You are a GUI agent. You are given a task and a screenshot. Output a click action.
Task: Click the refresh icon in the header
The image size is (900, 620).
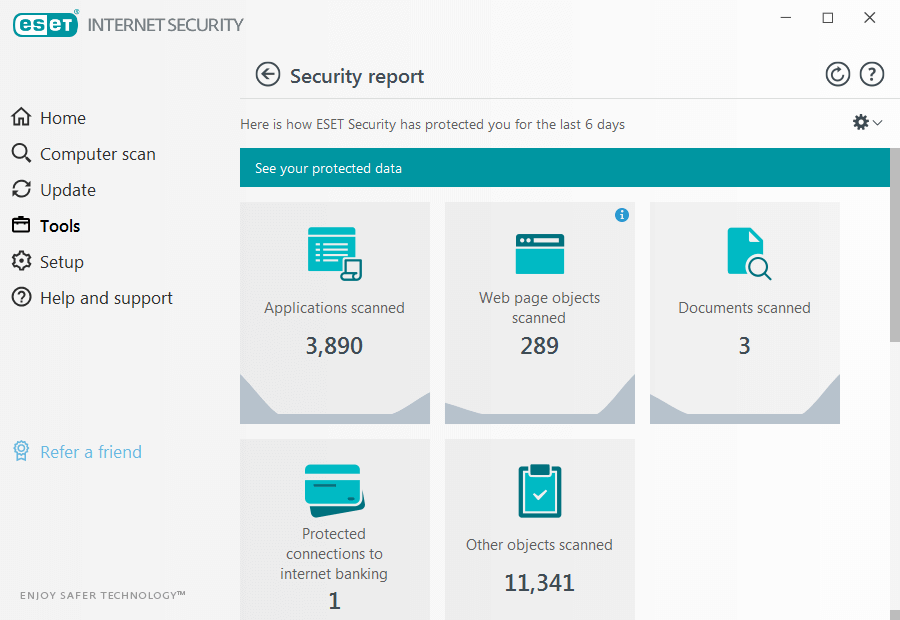tap(838, 73)
